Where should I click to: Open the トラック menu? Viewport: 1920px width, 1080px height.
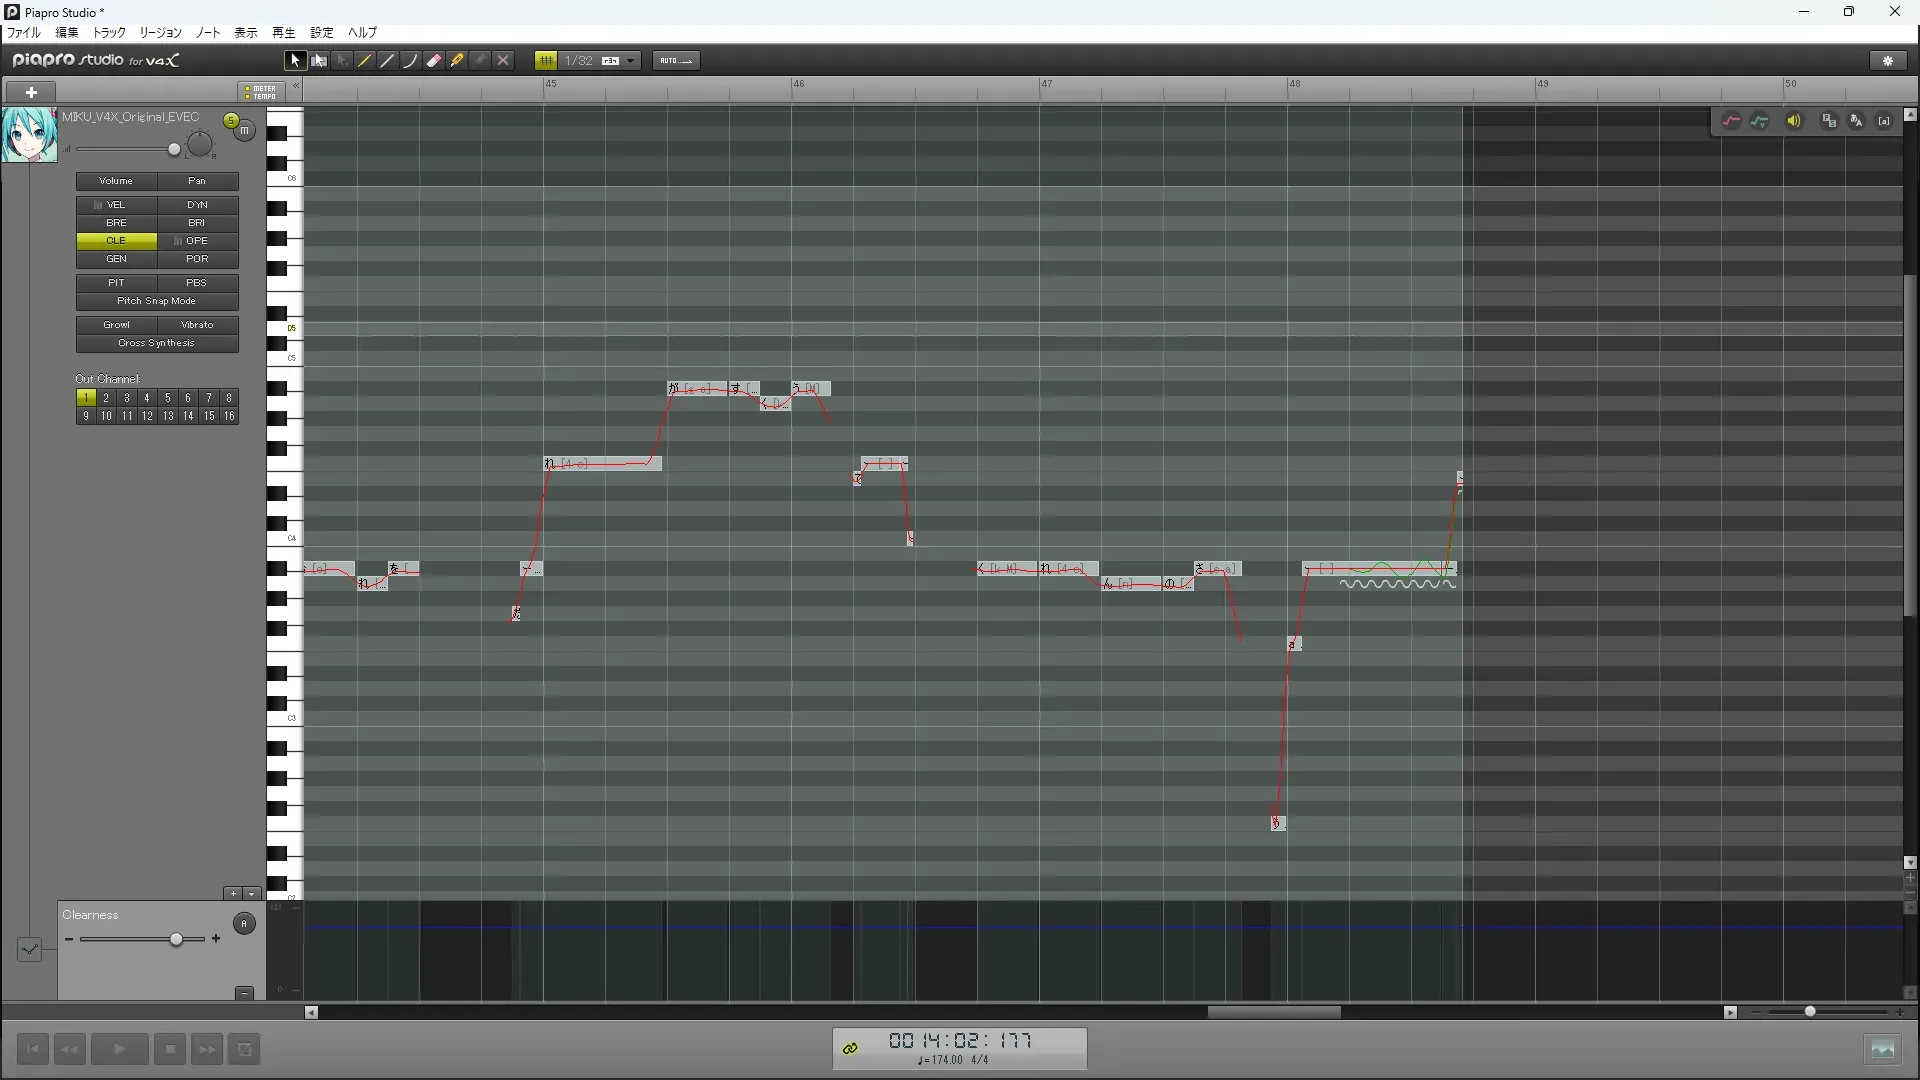(x=109, y=33)
